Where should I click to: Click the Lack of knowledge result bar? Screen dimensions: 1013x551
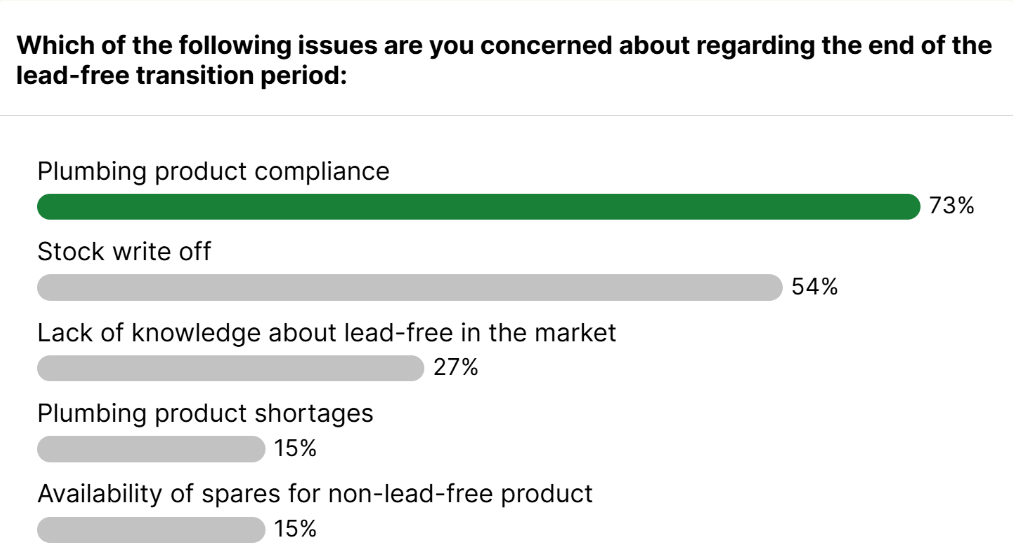(230, 368)
